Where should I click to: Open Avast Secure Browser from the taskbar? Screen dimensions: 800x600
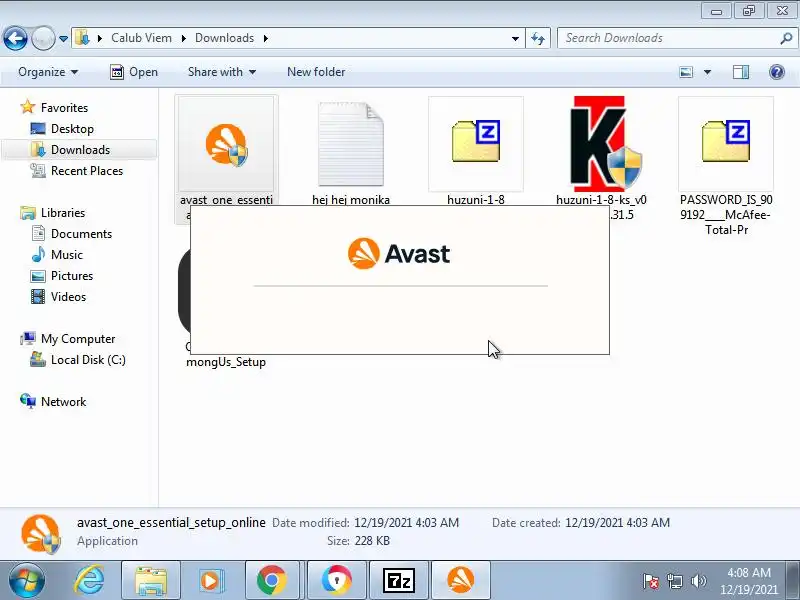(337, 581)
